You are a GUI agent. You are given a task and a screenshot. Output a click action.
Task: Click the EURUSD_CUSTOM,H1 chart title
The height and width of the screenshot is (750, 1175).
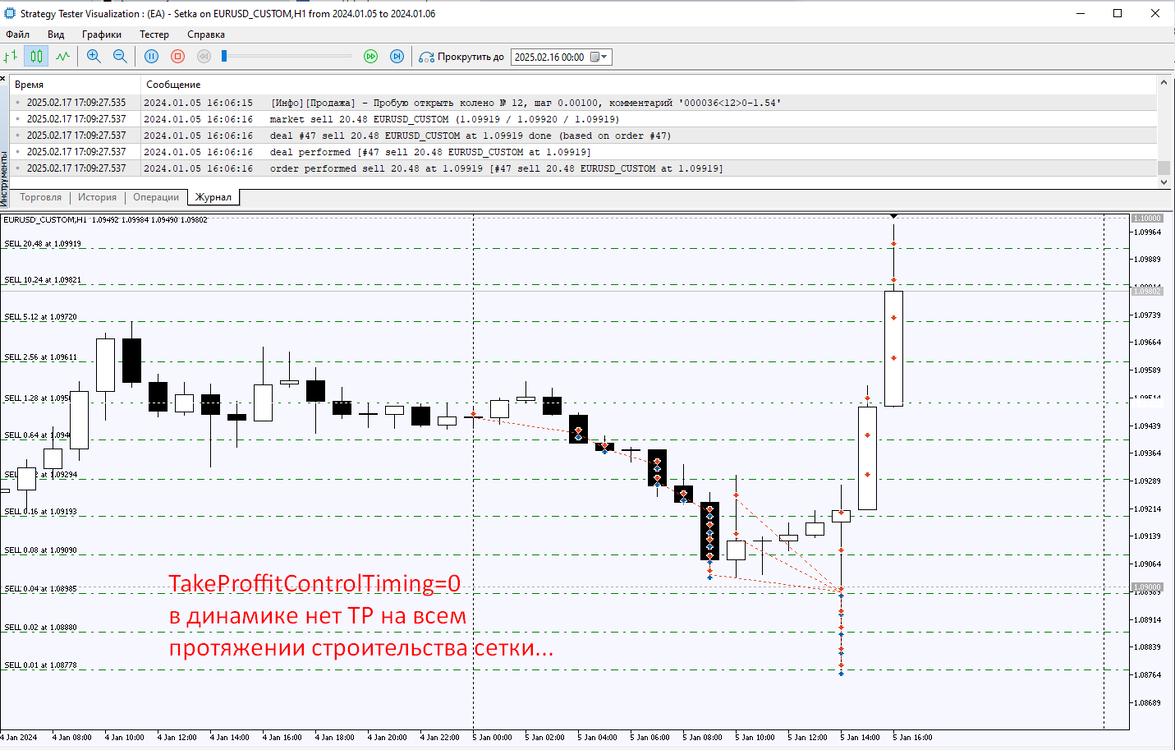click(45, 220)
